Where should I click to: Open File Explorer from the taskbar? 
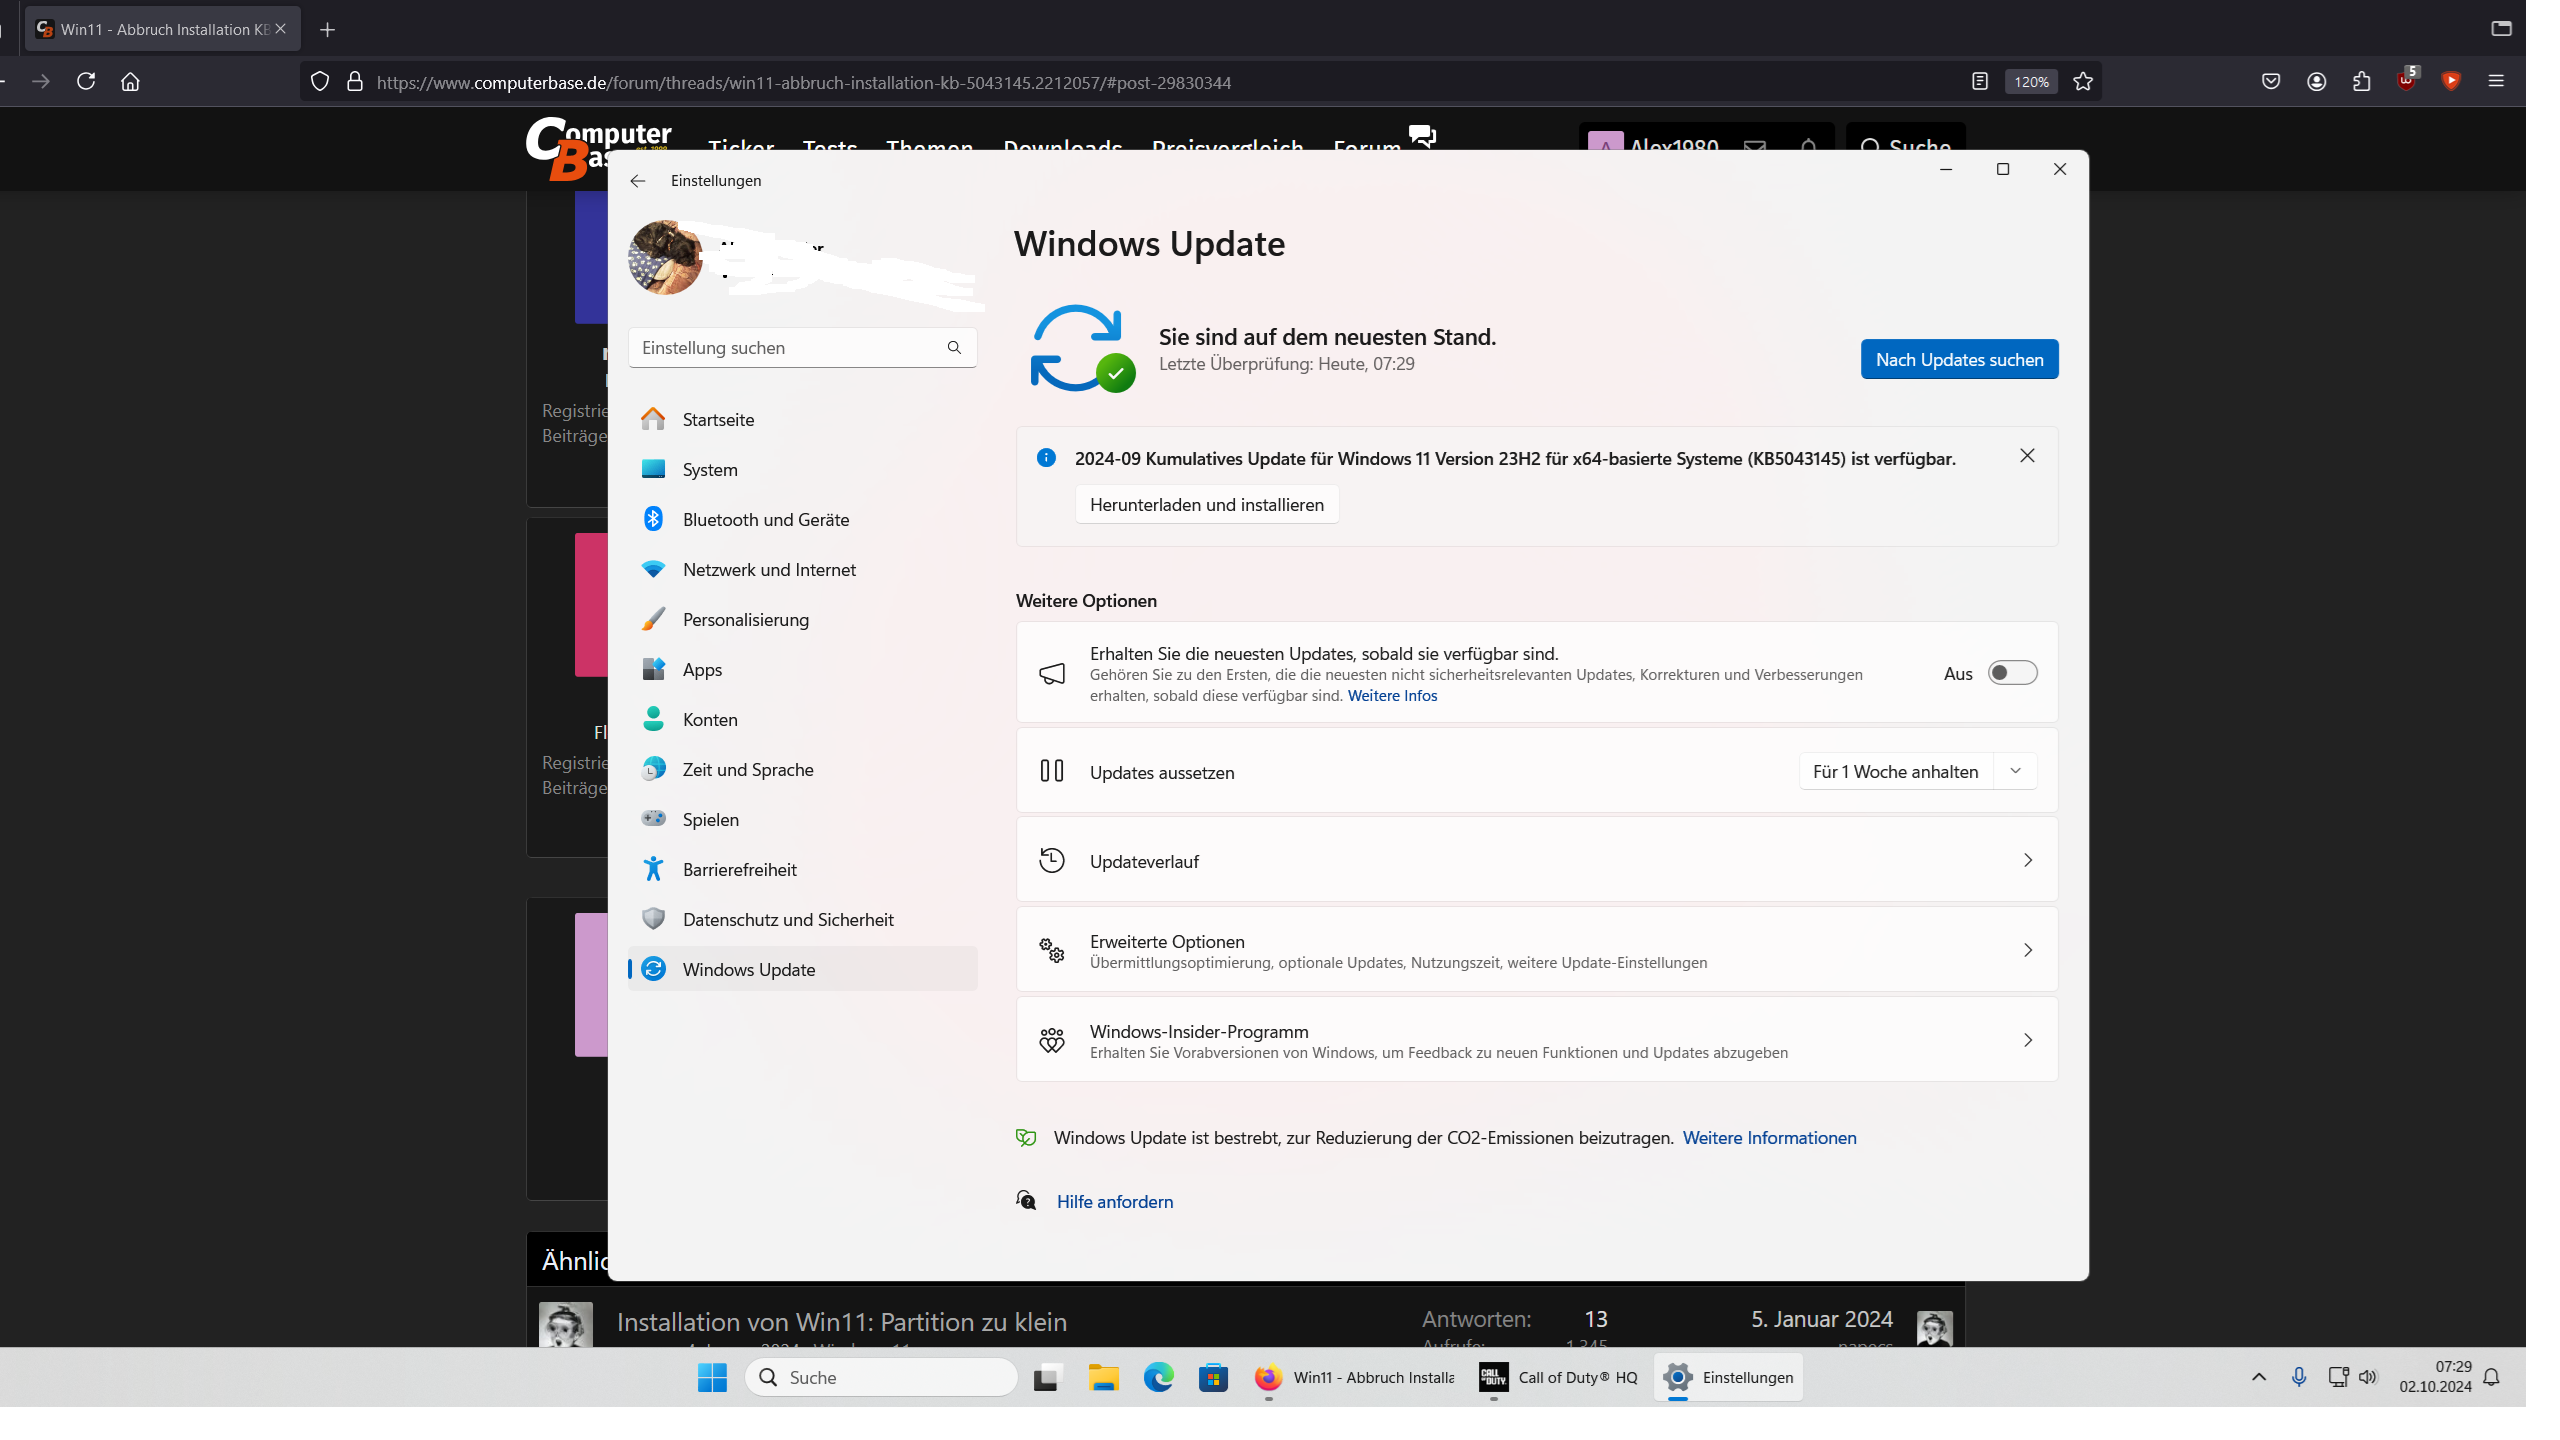pyautogui.click(x=1103, y=1378)
